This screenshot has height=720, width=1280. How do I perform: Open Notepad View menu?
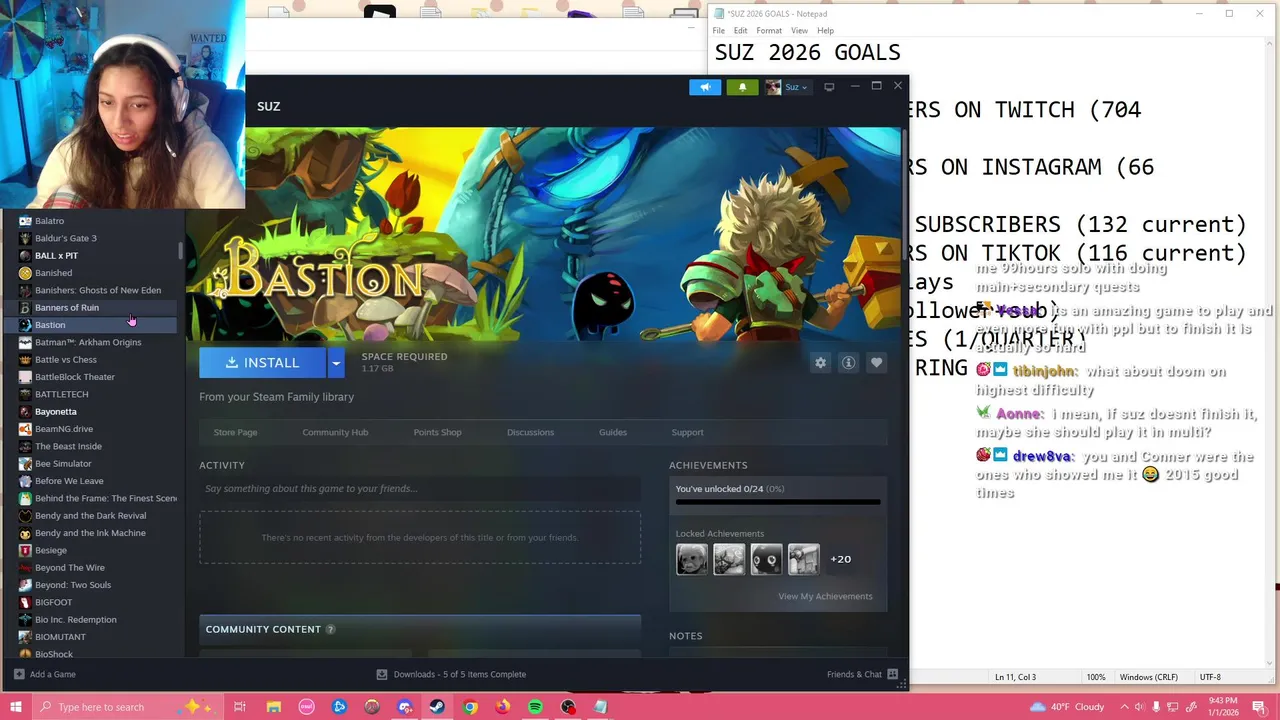pyautogui.click(x=799, y=31)
